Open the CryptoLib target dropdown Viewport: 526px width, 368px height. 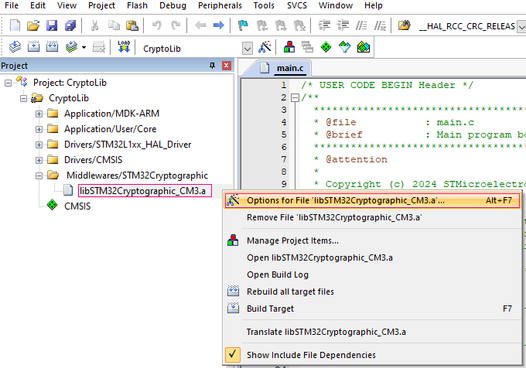(247, 49)
